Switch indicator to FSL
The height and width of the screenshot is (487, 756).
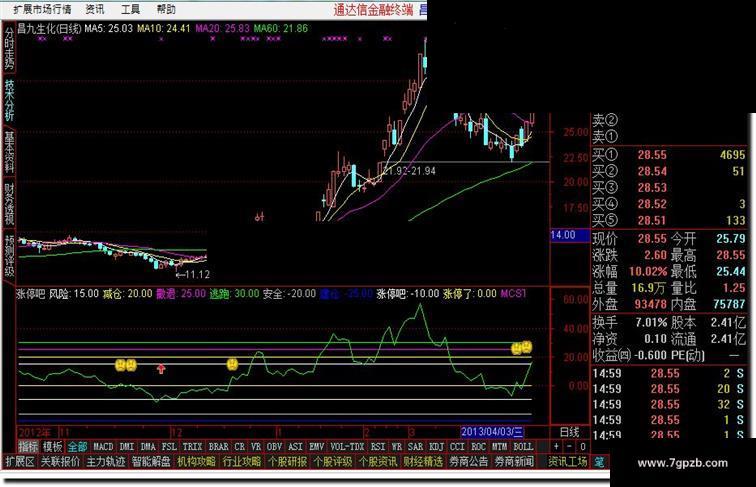click(x=169, y=446)
